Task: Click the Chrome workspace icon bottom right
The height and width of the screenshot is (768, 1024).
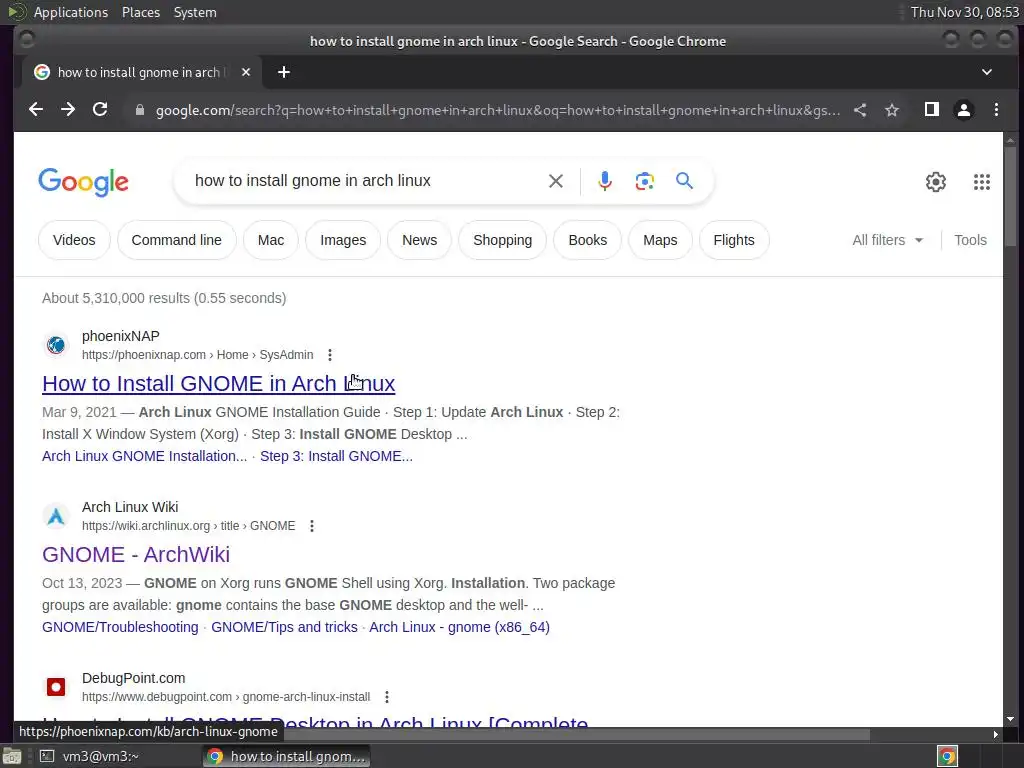Action: [x=947, y=756]
